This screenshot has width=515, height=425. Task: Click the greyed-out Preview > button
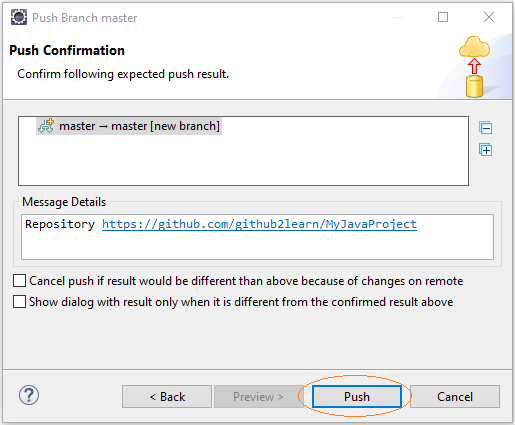point(258,397)
